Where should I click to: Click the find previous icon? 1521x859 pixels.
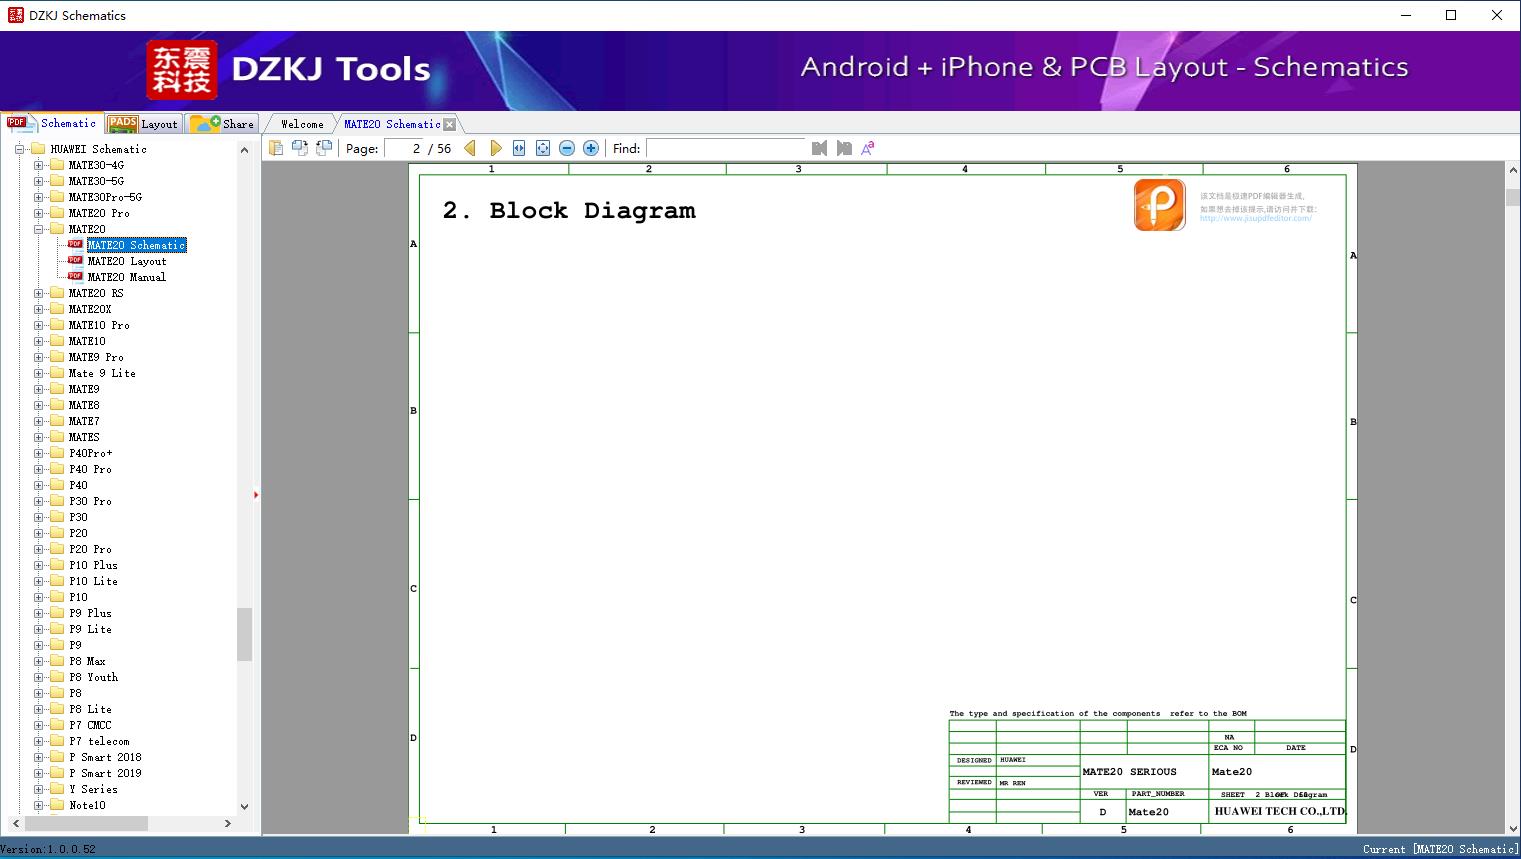pos(820,148)
